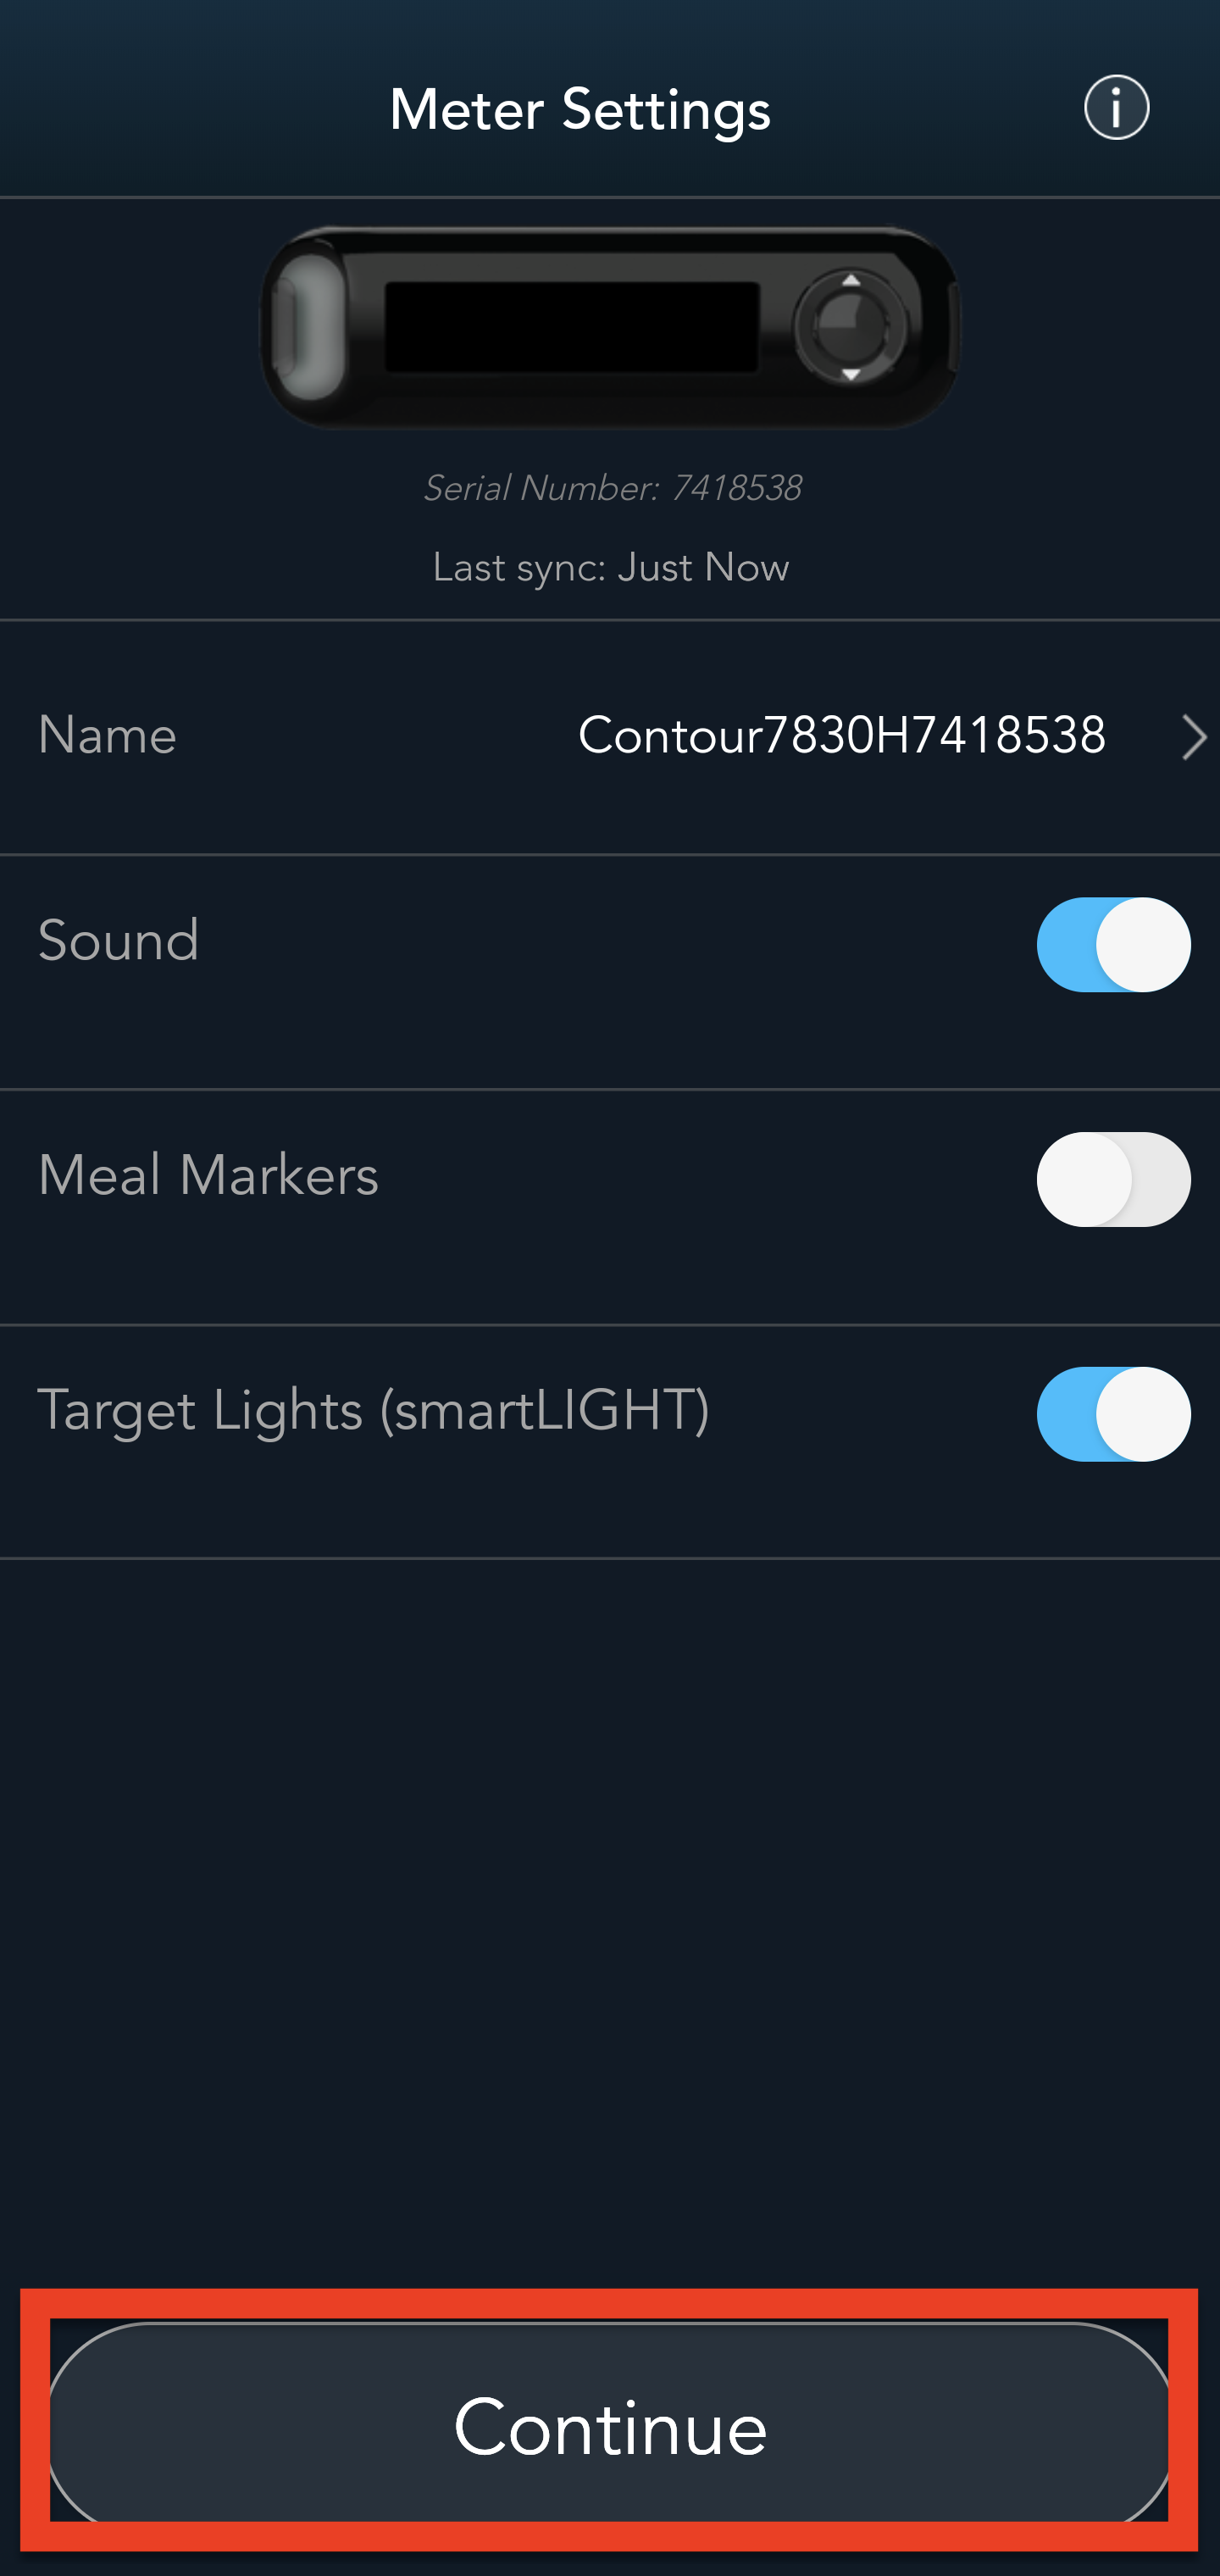The height and width of the screenshot is (2576, 1220).
Task: Click the serial number value 7418538
Action: 736,488
